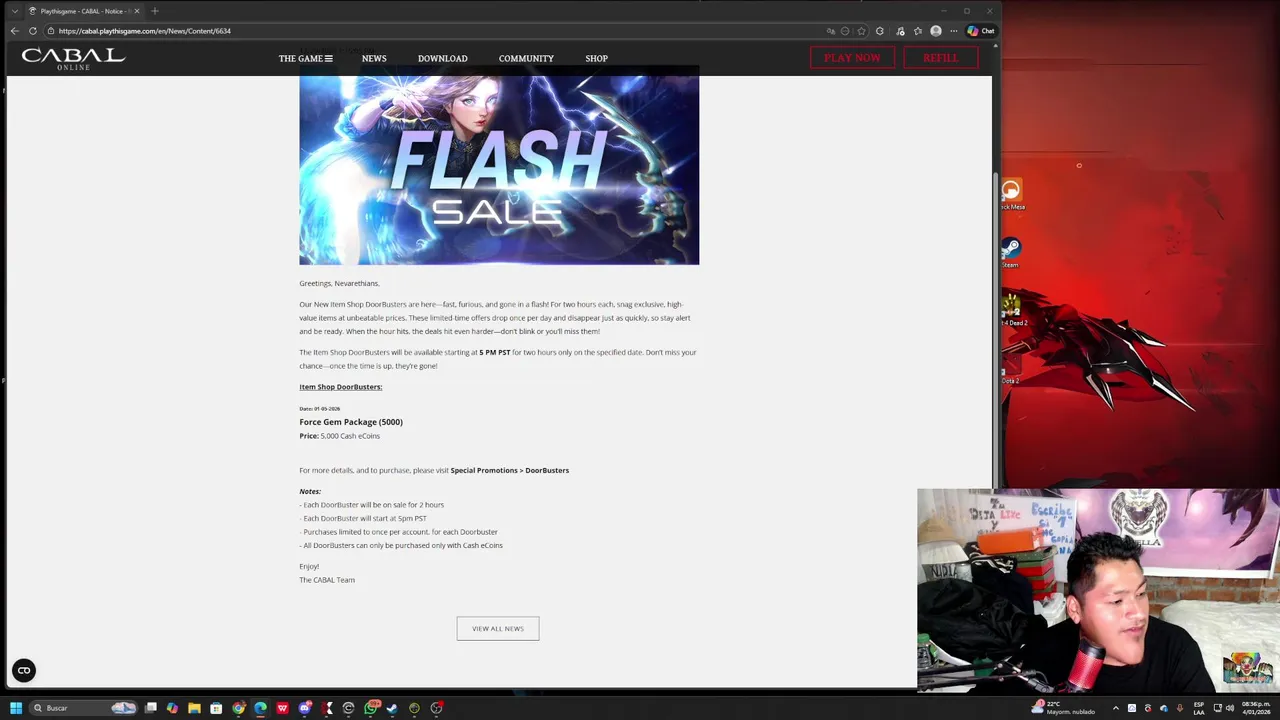Open Google Chrome on the taskbar
The image size is (1280, 720).
point(238,708)
